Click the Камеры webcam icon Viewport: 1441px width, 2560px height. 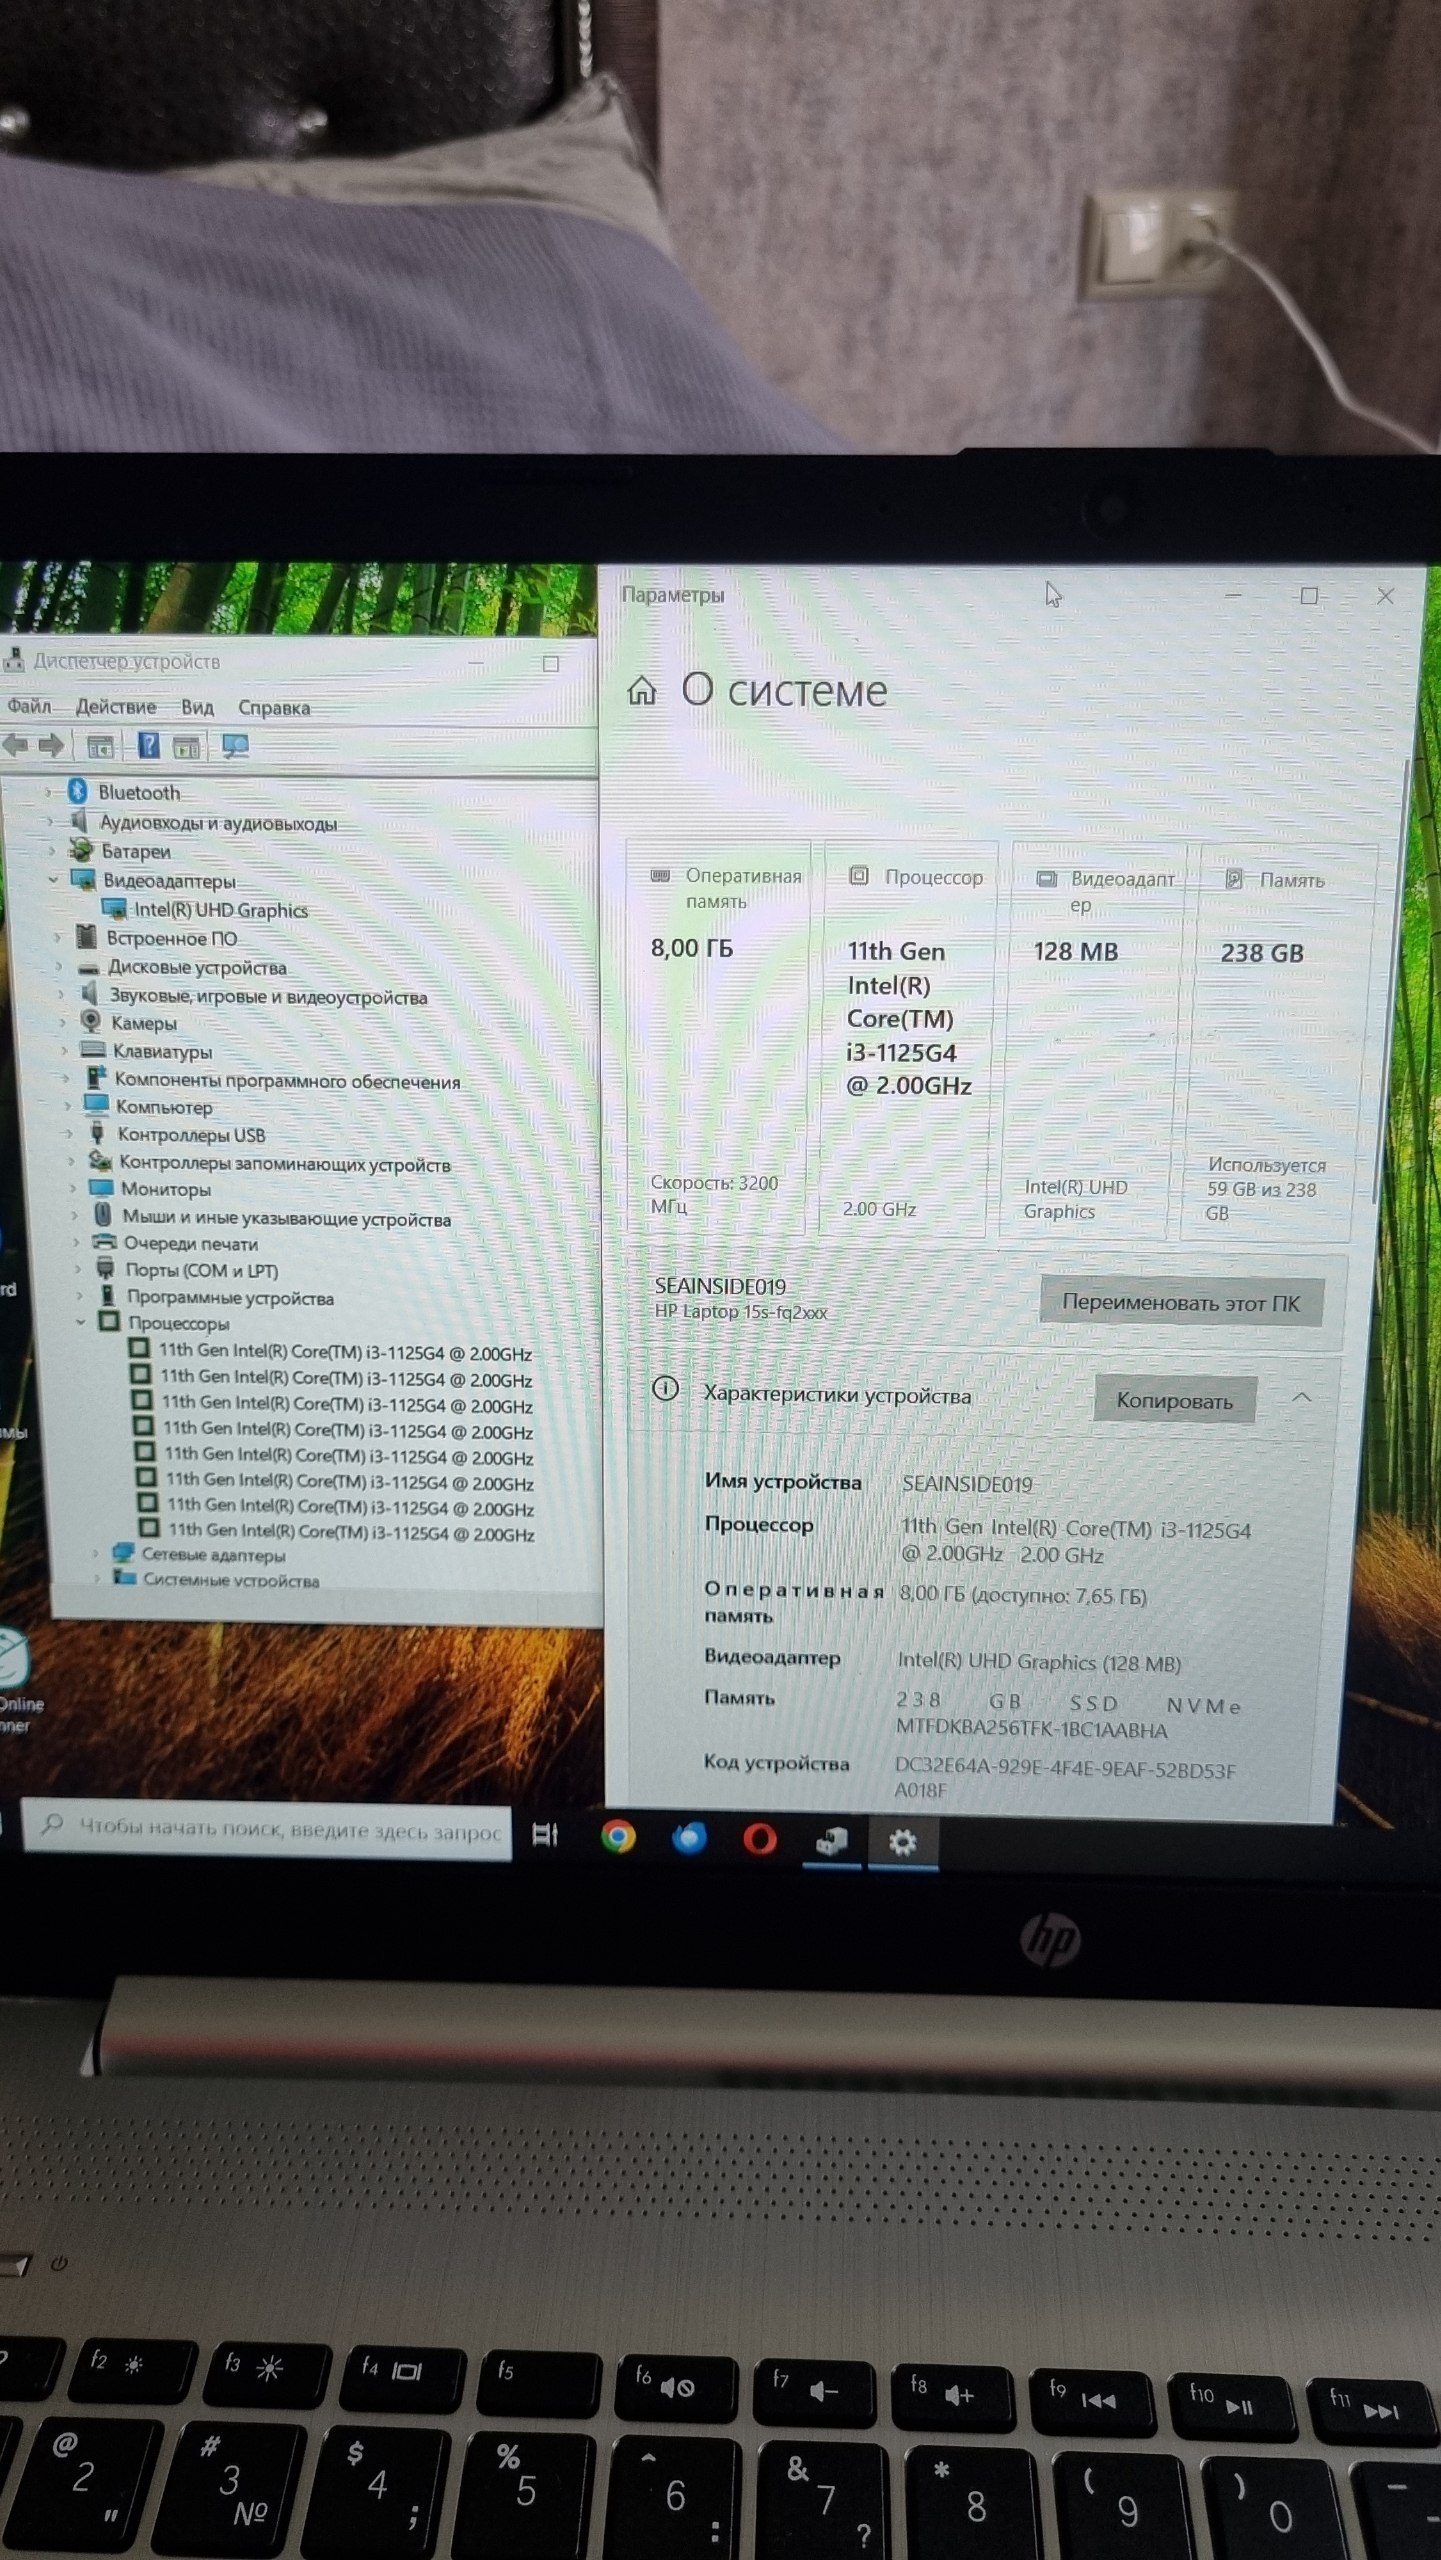91,1021
